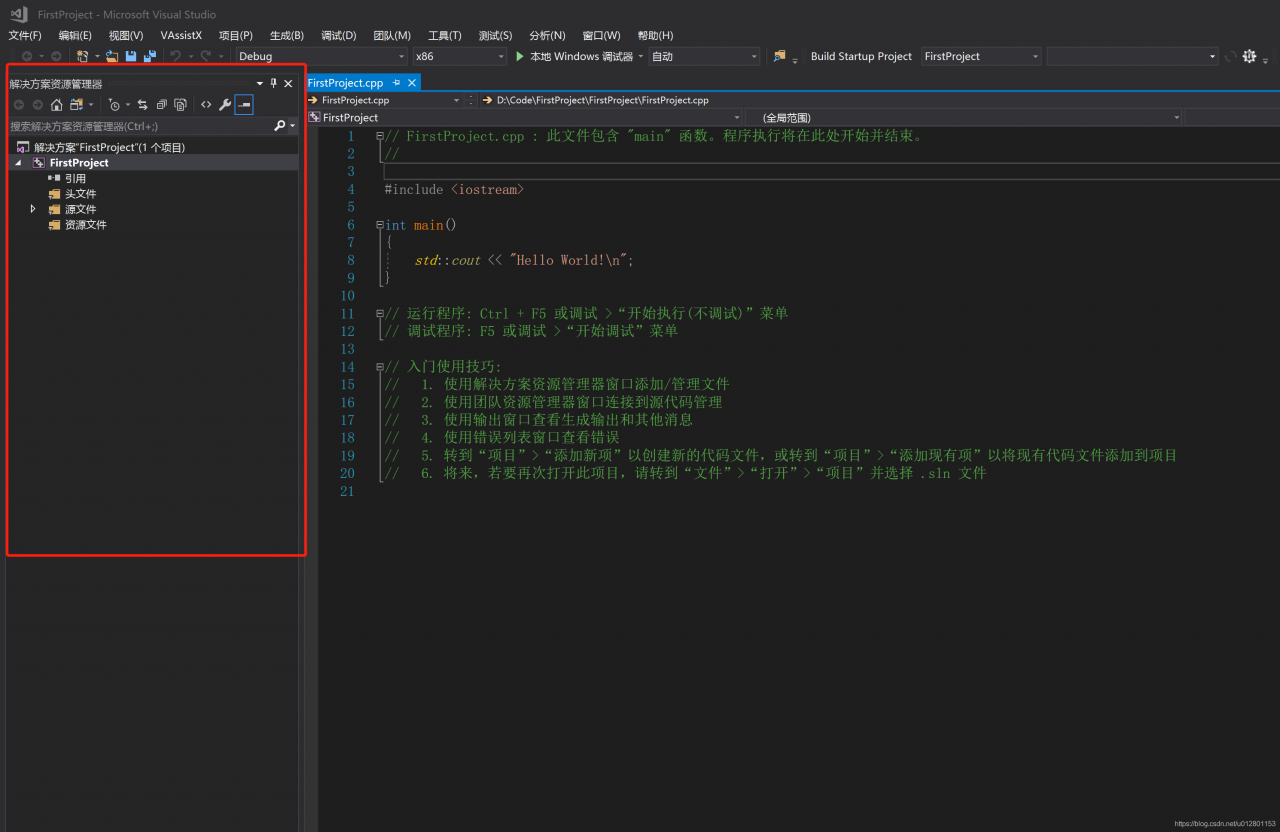Open the Debug configuration dropdown

point(321,57)
